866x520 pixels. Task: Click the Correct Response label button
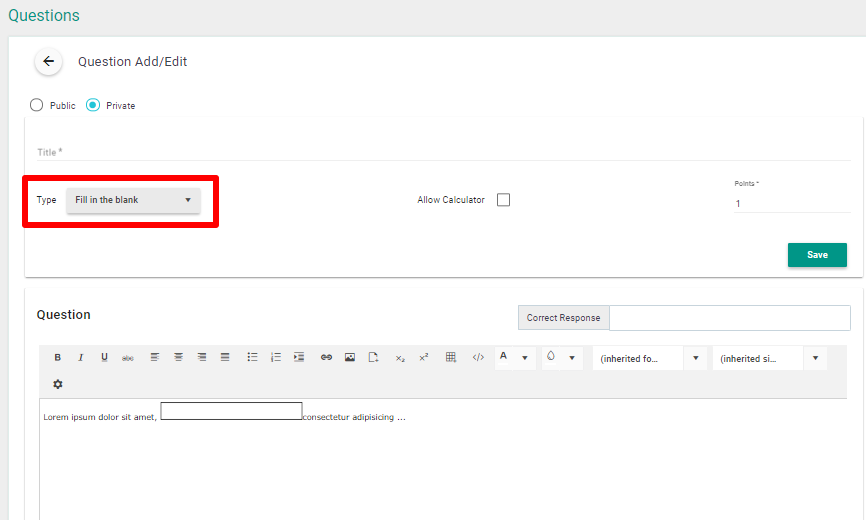coord(563,318)
